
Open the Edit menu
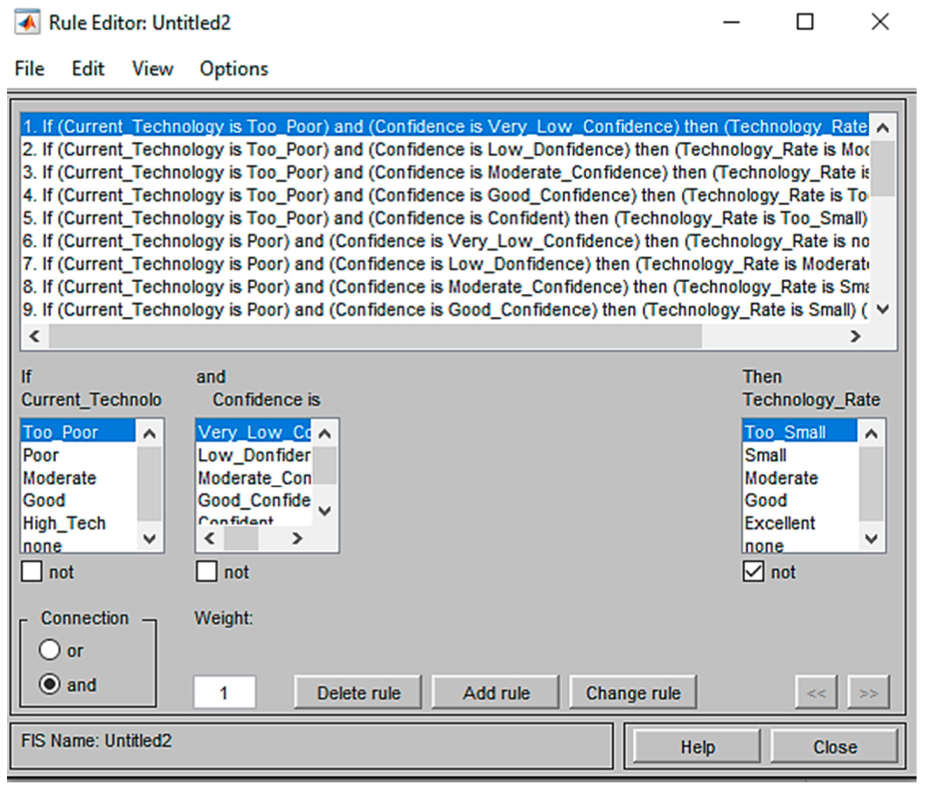tap(88, 69)
